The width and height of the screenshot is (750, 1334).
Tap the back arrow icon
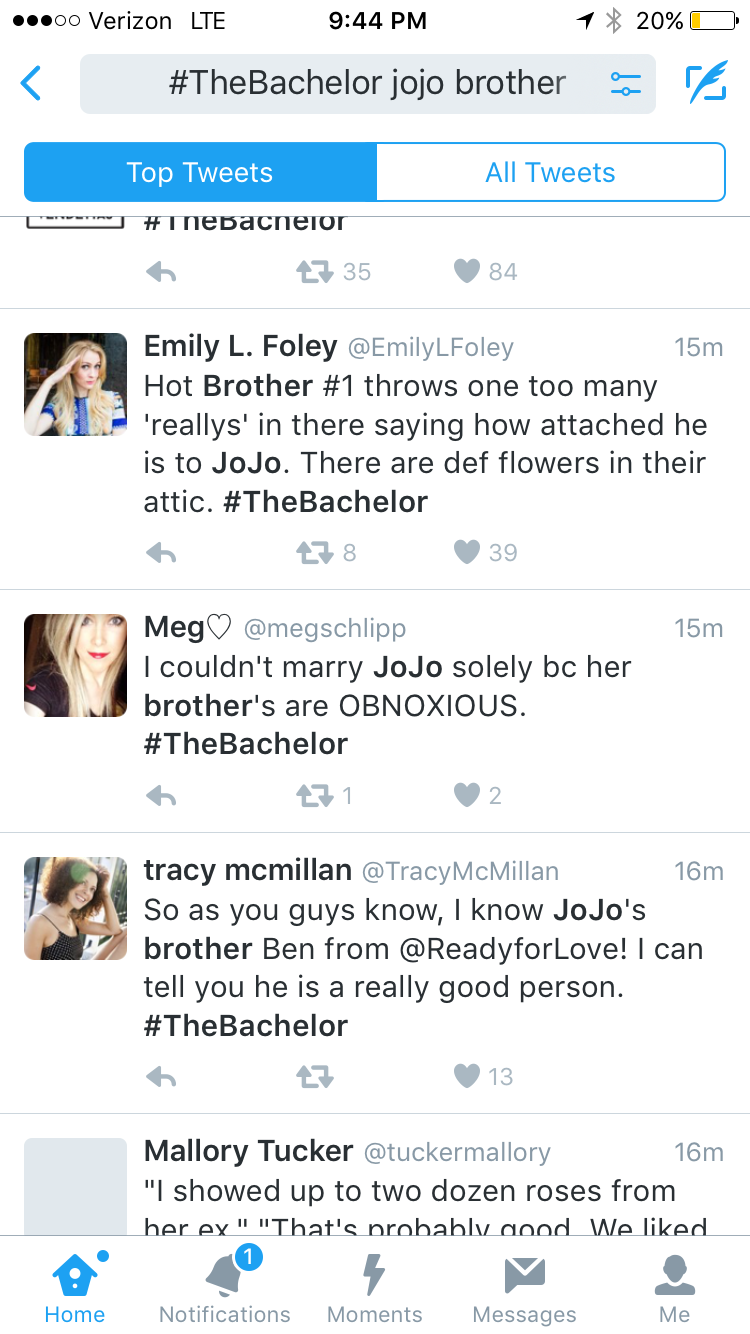32,84
